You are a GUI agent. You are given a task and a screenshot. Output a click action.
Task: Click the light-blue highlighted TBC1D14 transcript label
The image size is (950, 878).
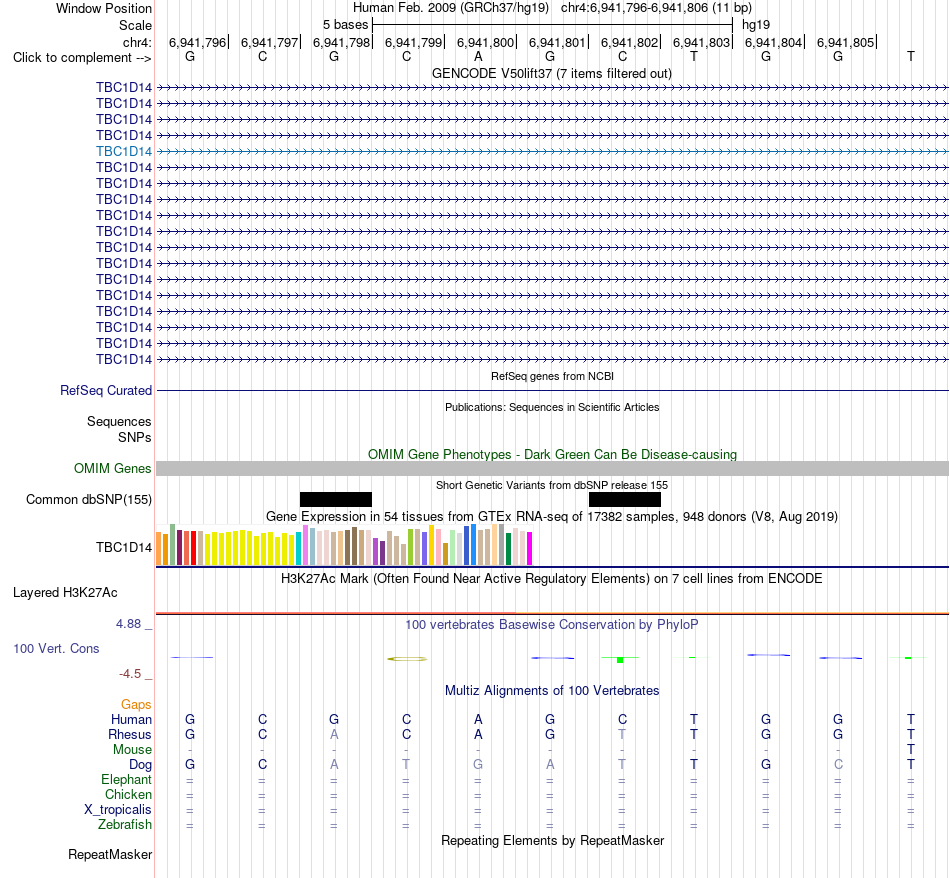(124, 151)
